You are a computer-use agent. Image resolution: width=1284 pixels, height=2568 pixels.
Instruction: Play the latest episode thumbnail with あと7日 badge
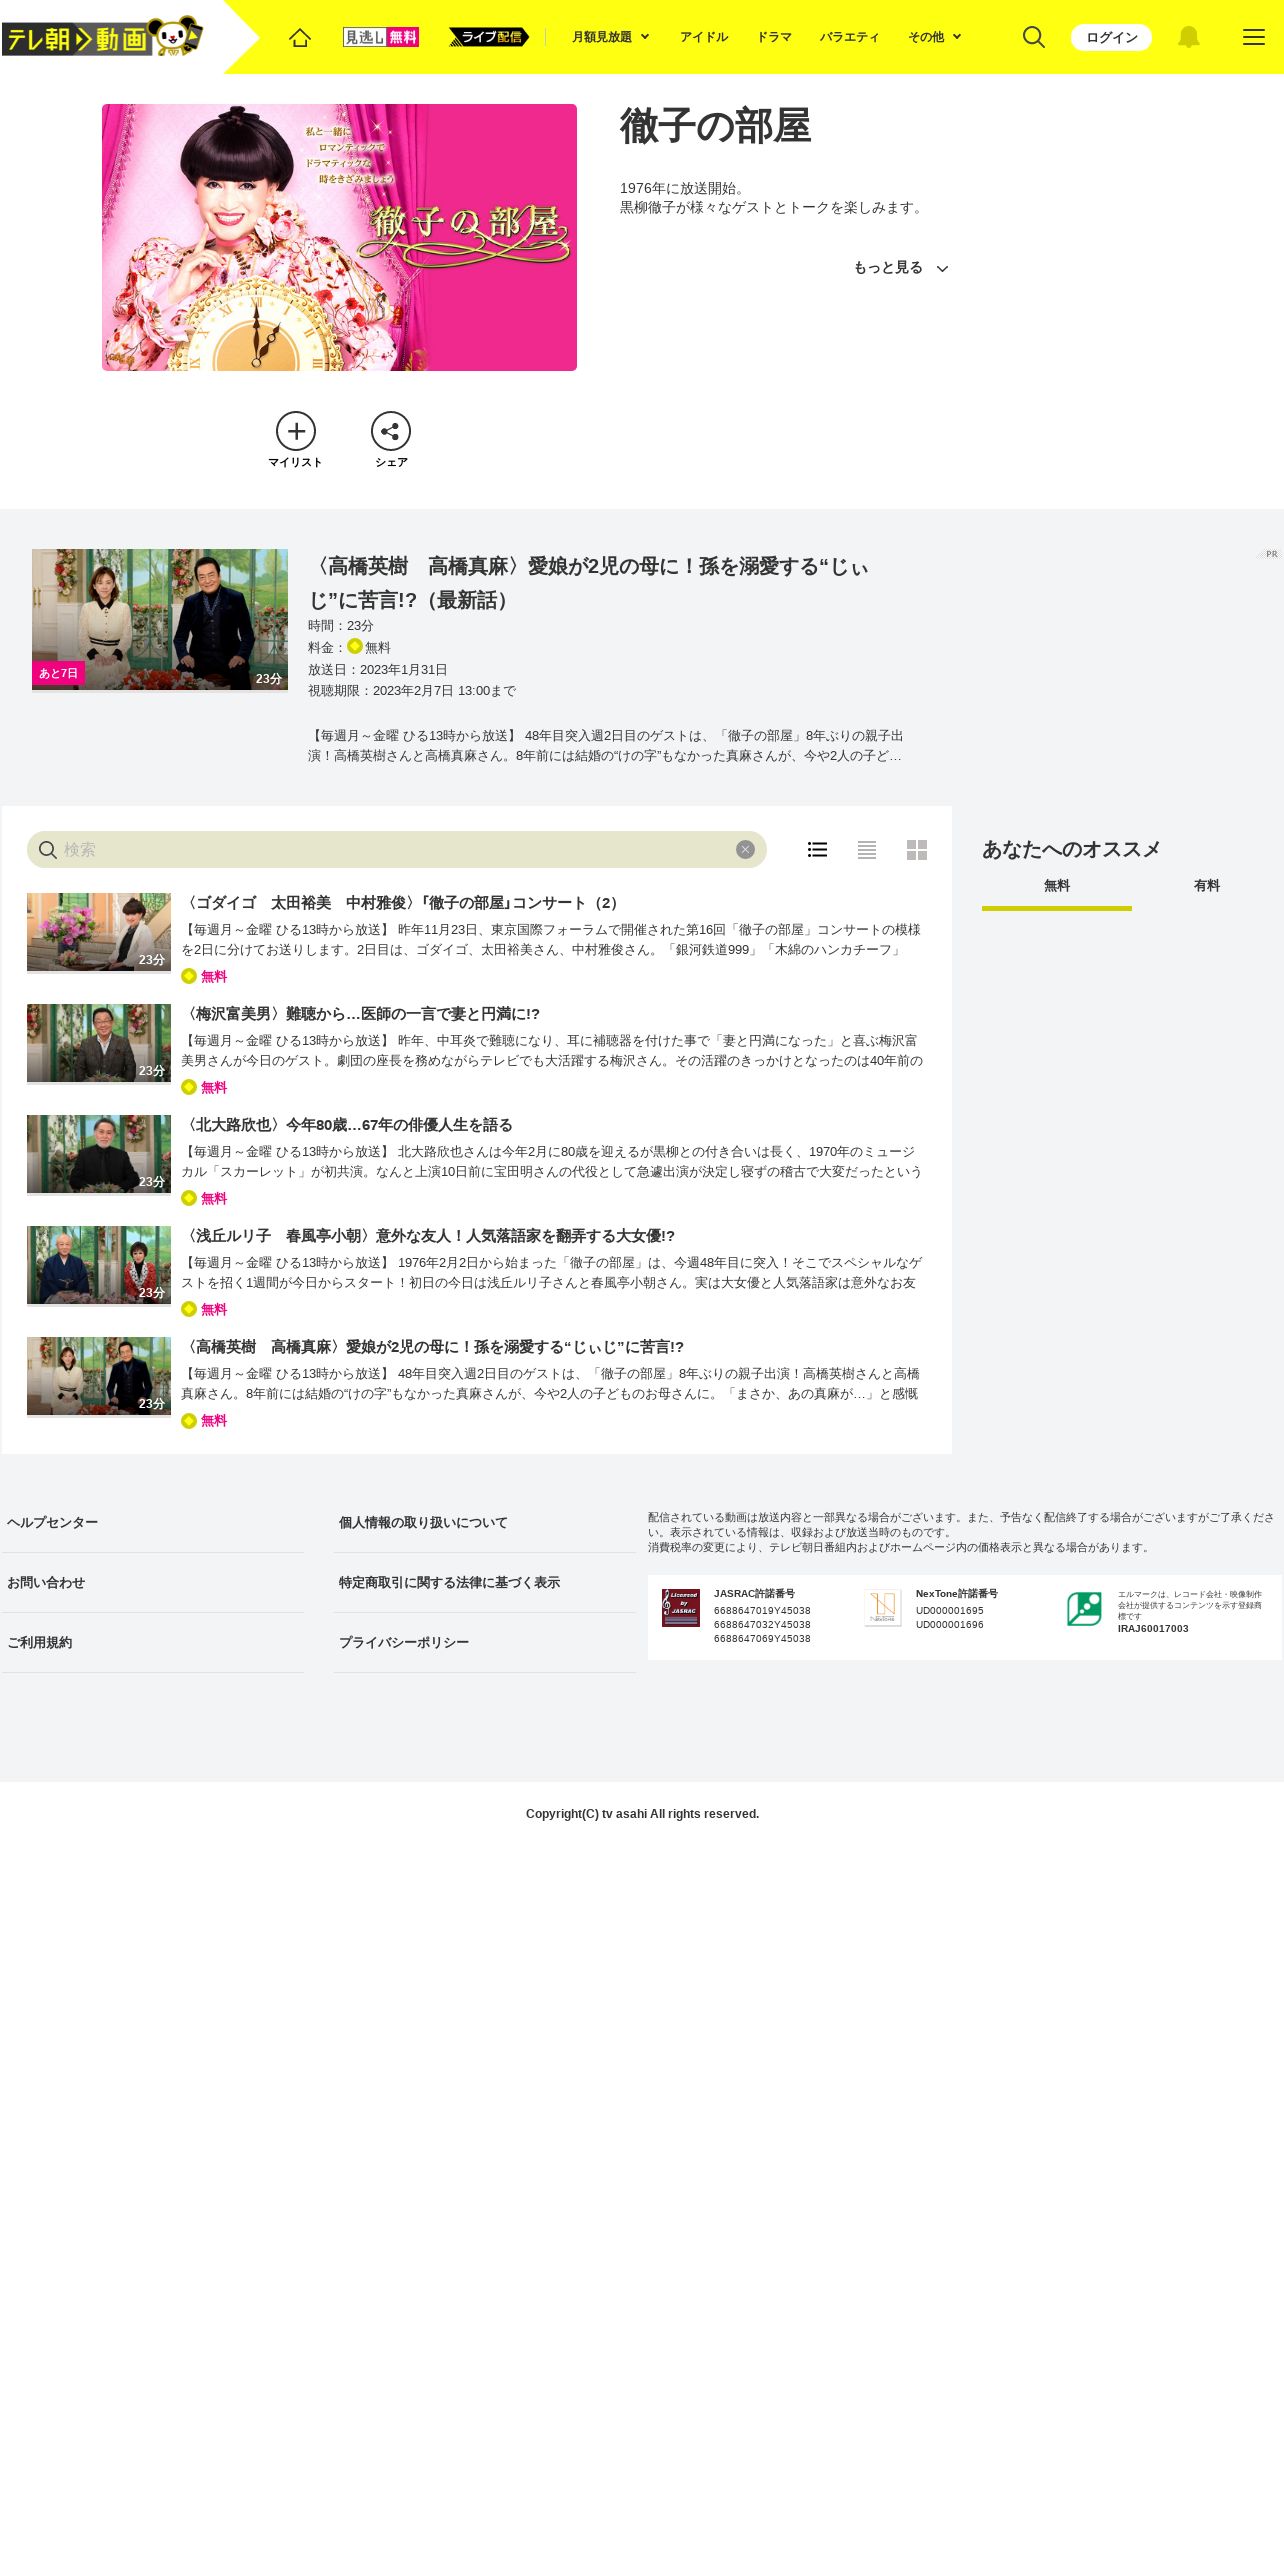click(160, 619)
